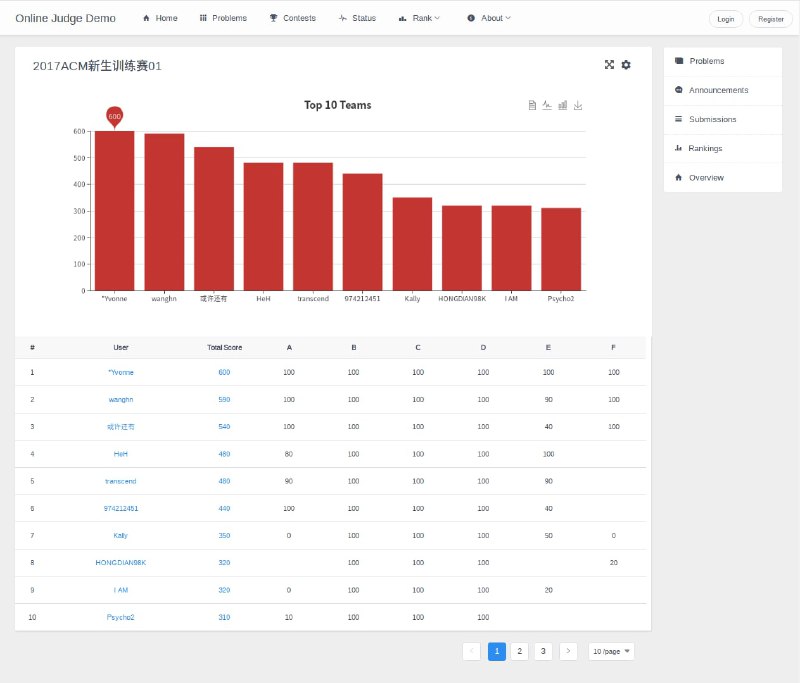Image resolution: width=800 pixels, height=683 pixels.
Task: Click previous page arrow
Action: pos(471,651)
